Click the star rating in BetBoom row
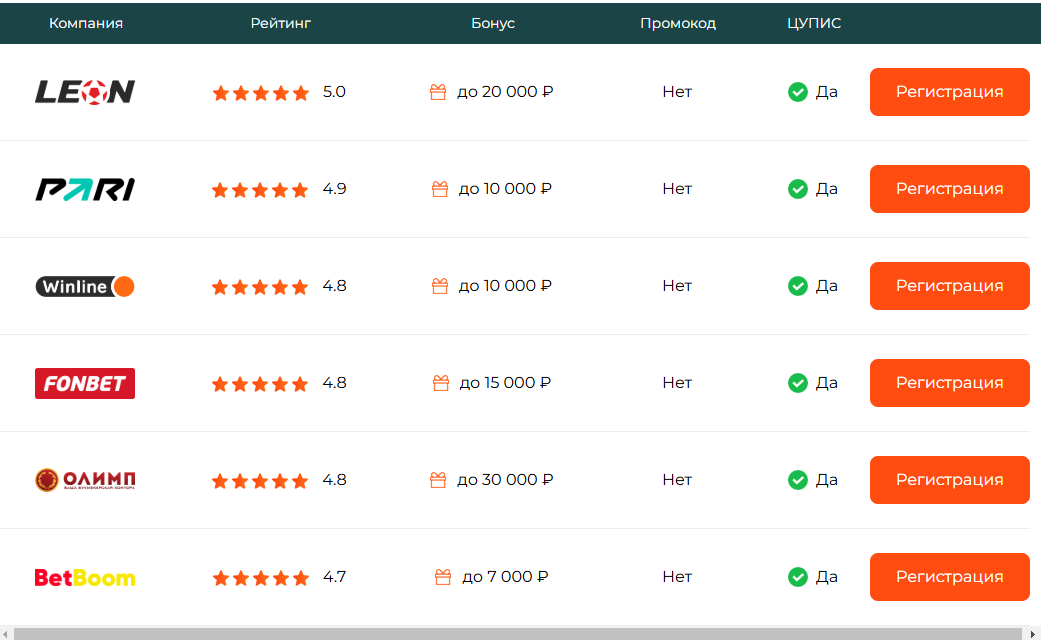This screenshot has height=640, width=1053. point(261,578)
